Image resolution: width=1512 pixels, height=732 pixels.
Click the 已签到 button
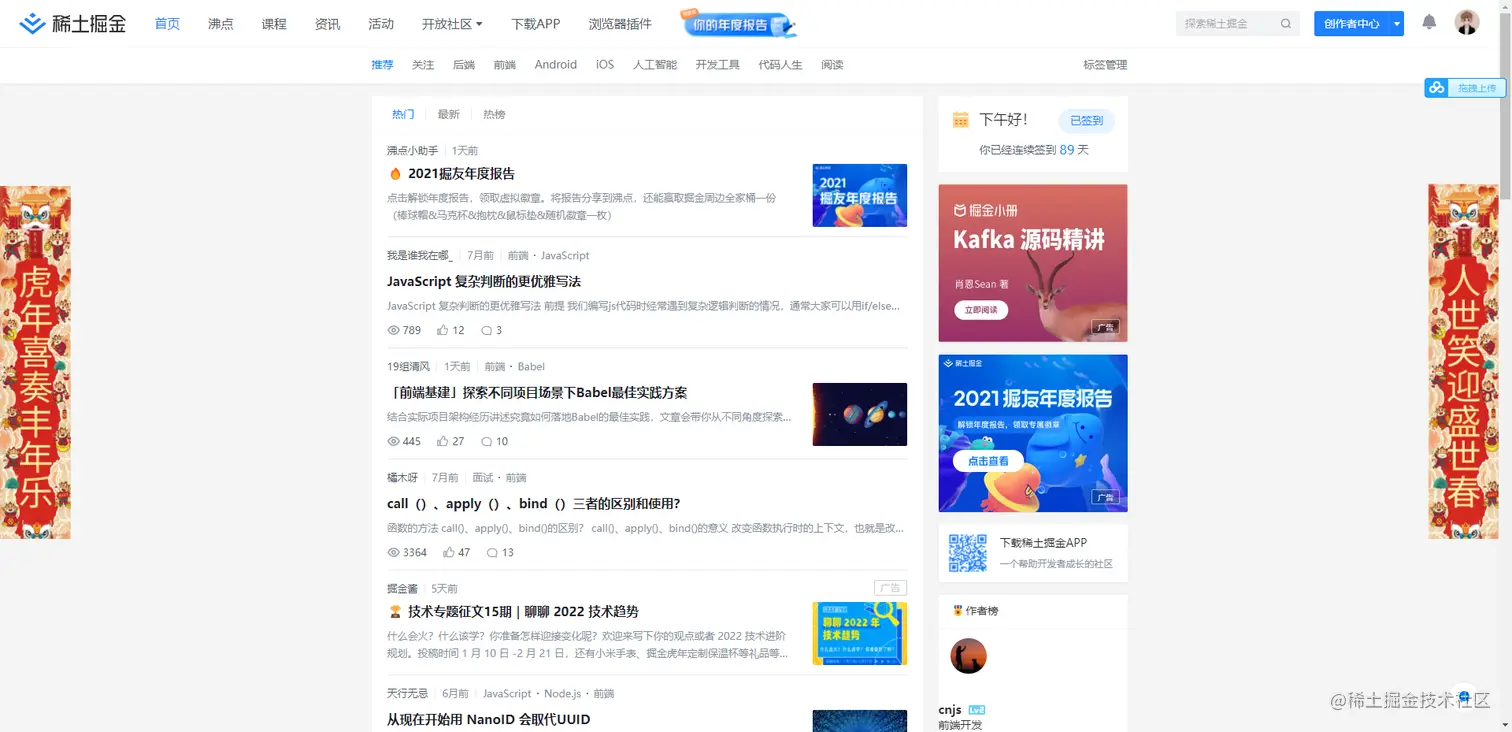(1086, 121)
